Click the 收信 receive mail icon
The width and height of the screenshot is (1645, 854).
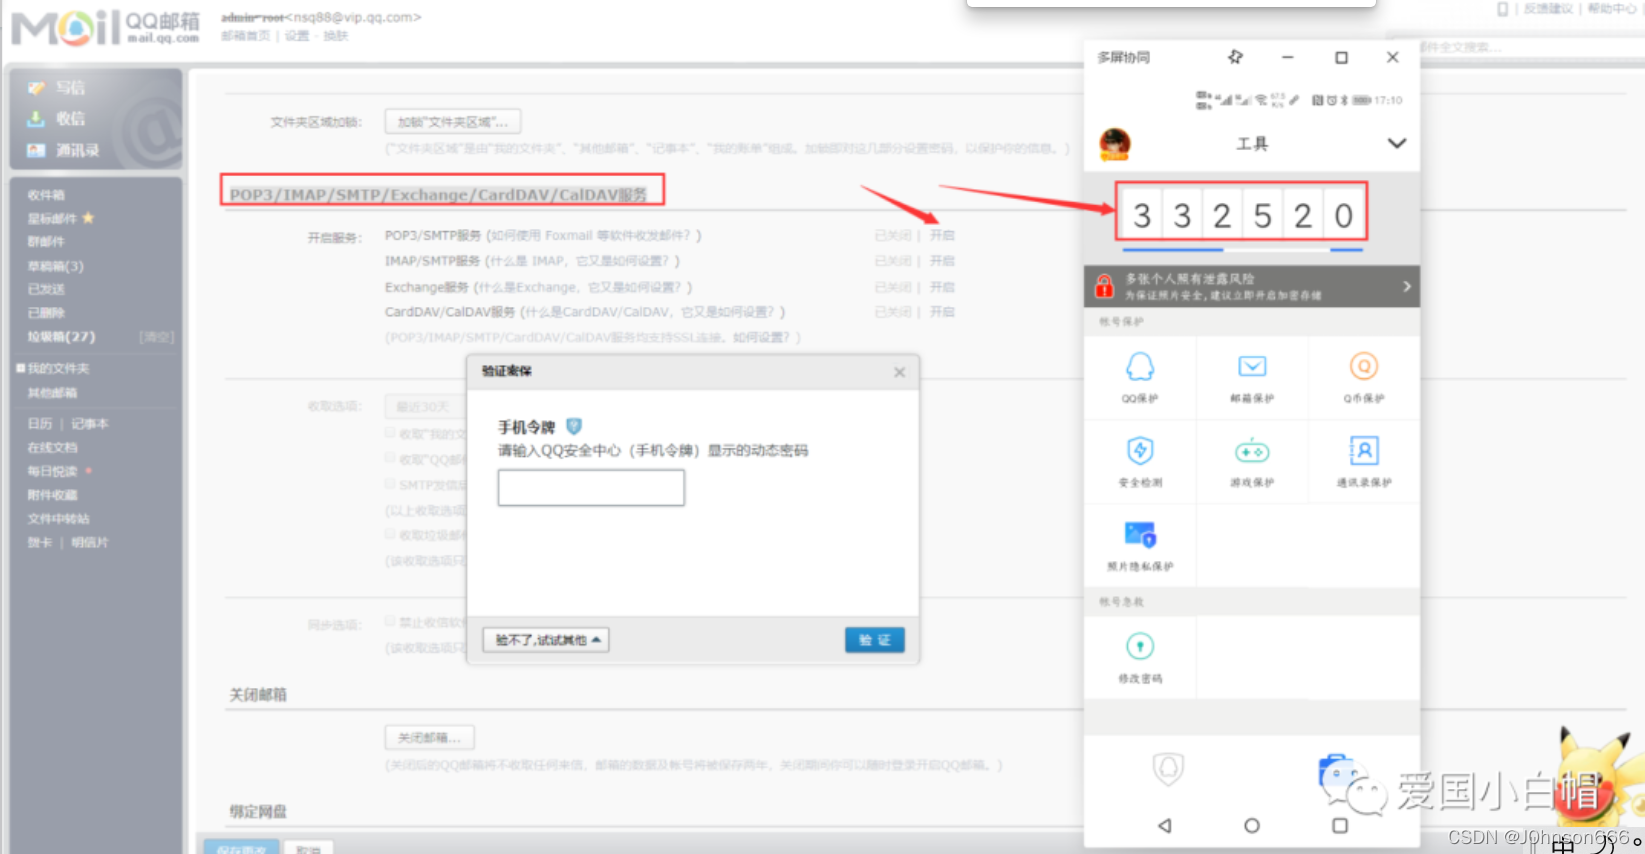point(36,118)
